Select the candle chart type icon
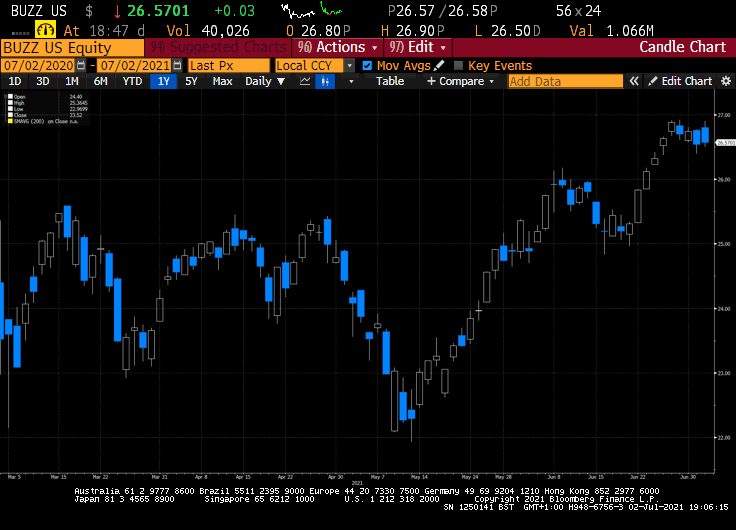Image resolution: width=736 pixels, height=530 pixels. point(325,81)
